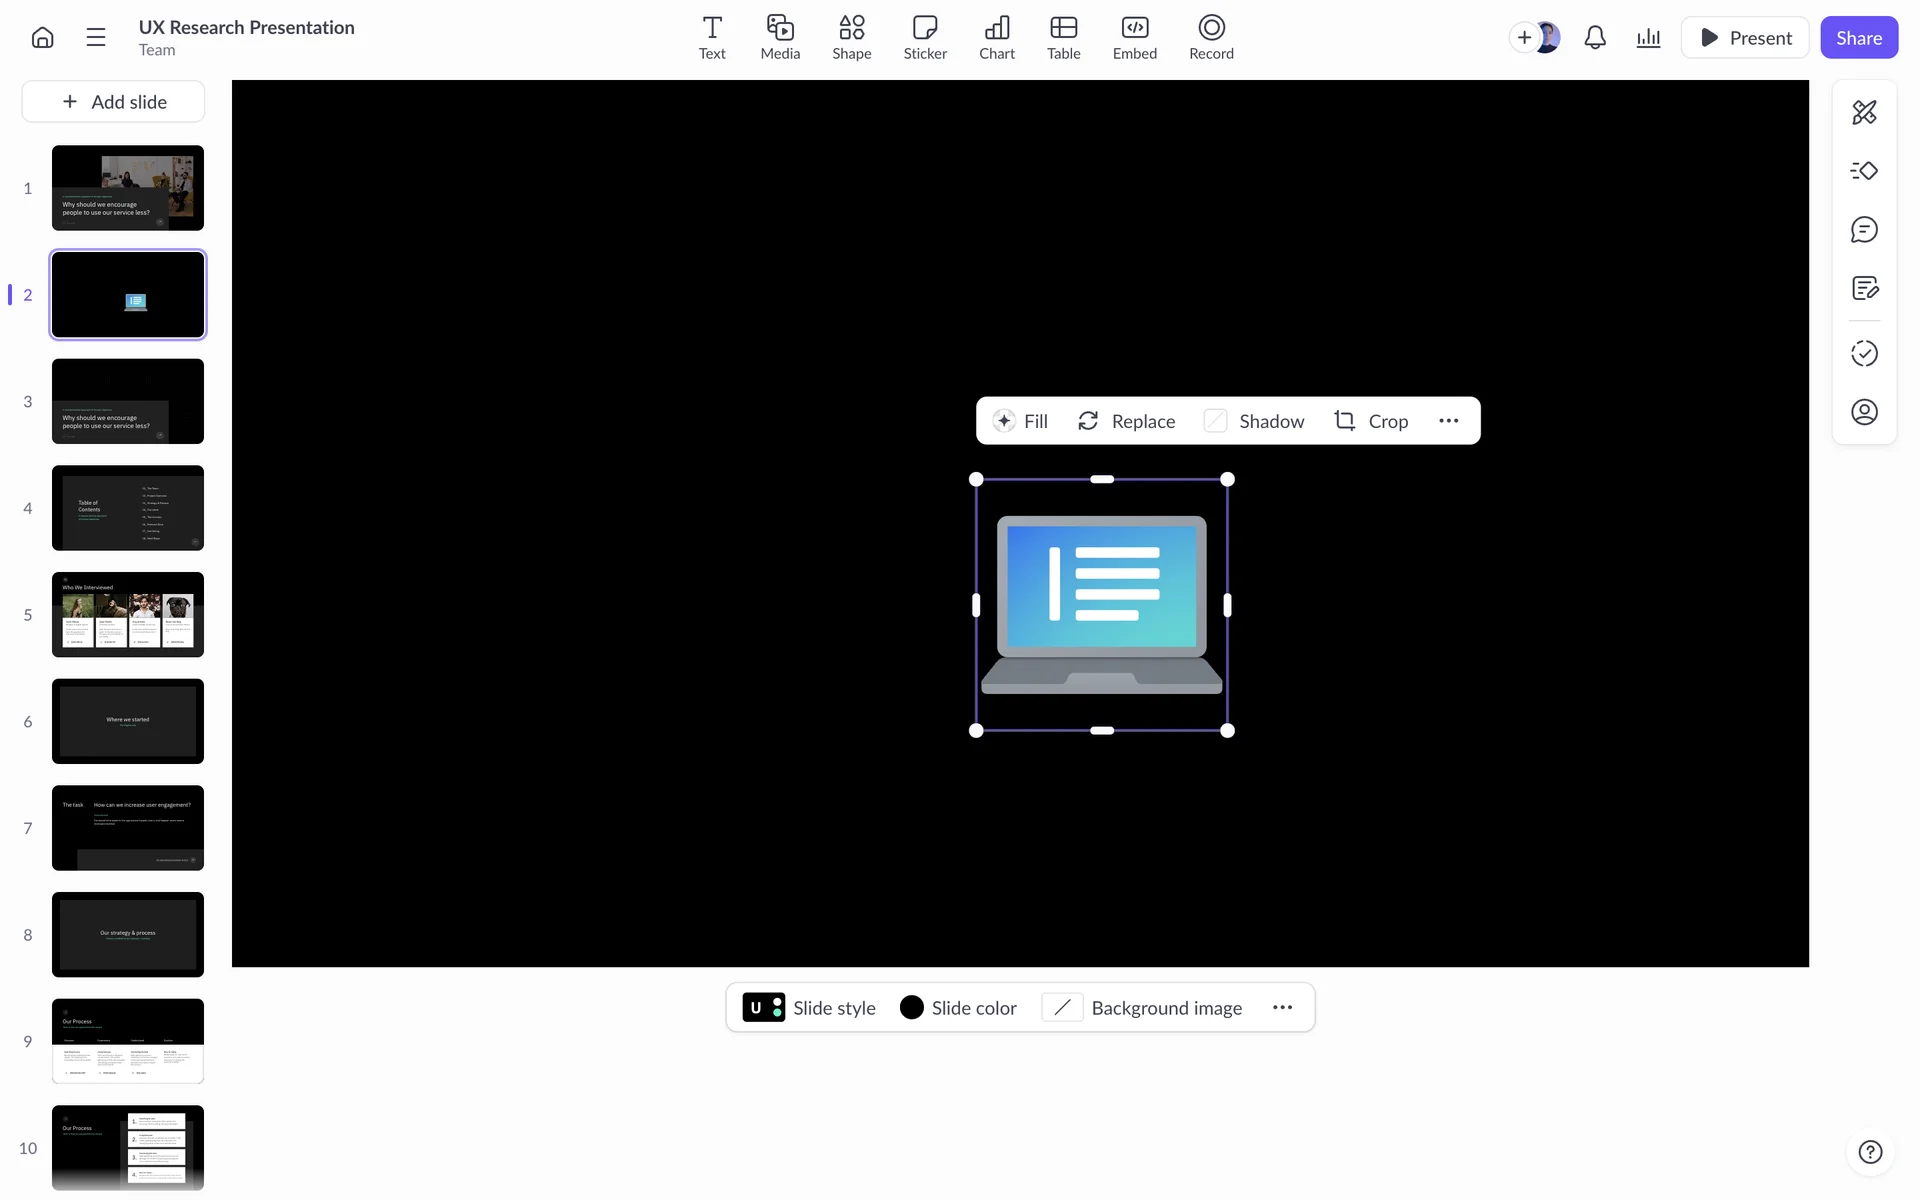Expand more options in slide toolbar
1920x1200 pixels.
click(1282, 1008)
